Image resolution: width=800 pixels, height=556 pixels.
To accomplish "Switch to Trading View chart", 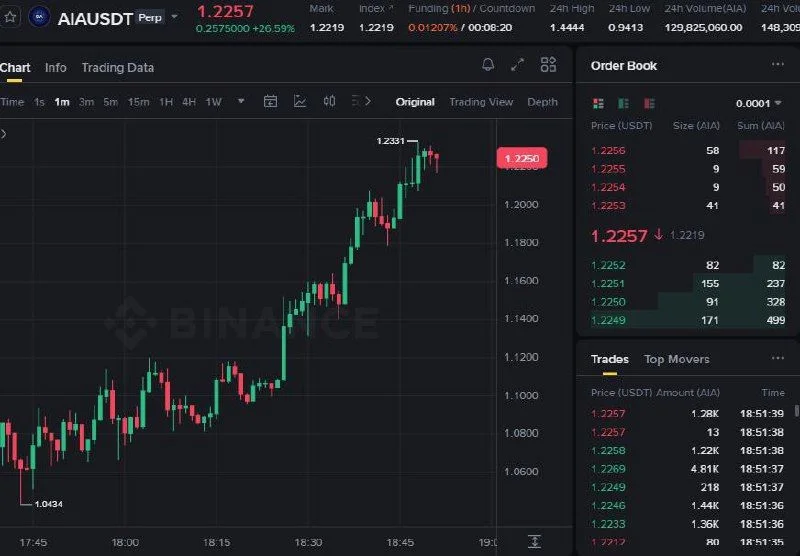I will point(481,102).
